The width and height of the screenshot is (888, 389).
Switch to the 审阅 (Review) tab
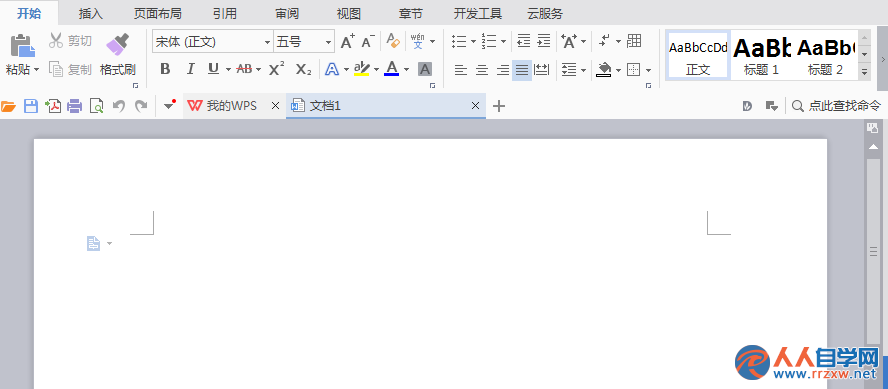pyautogui.click(x=287, y=13)
